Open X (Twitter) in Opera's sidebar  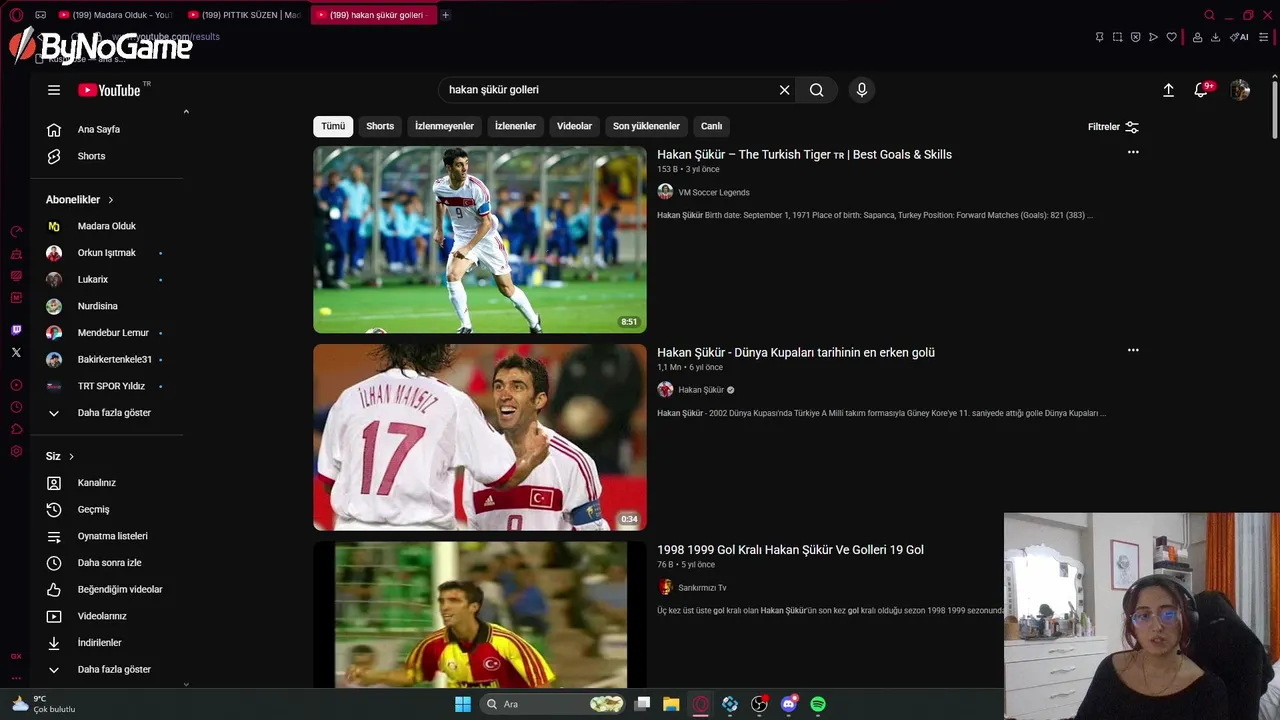click(x=16, y=352)
